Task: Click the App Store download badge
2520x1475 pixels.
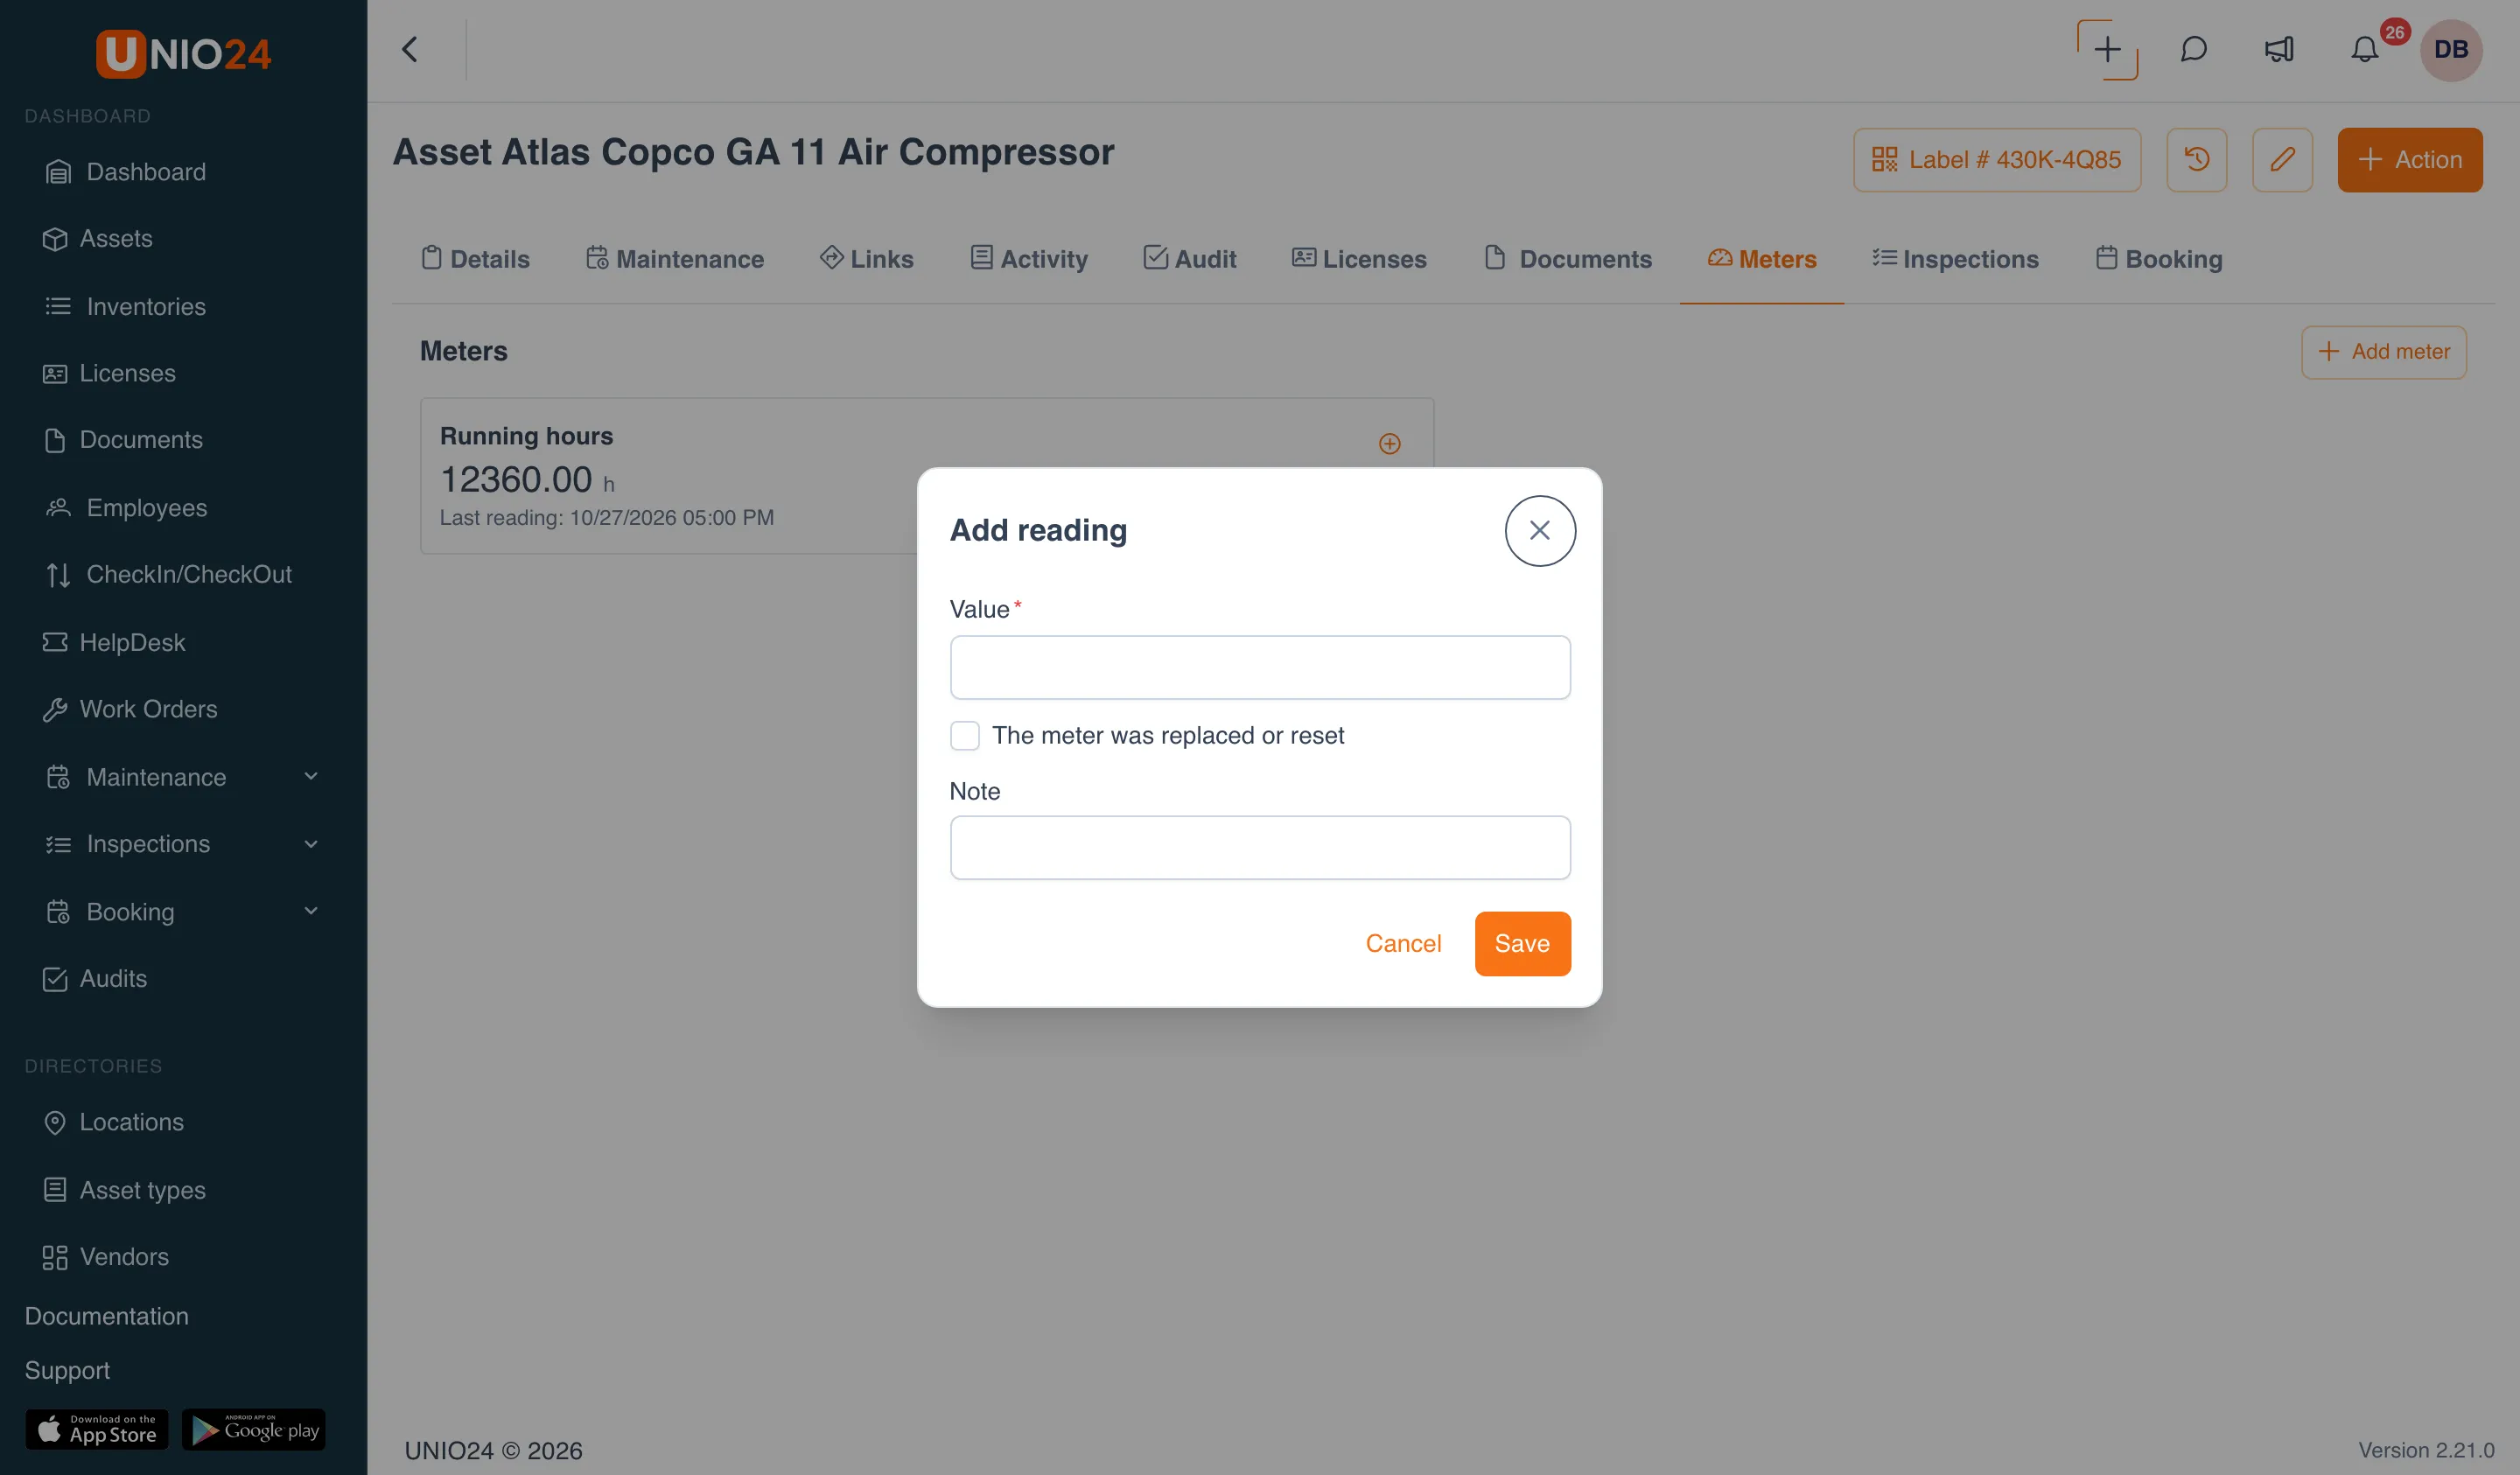Action: [x=96, y=1430]
